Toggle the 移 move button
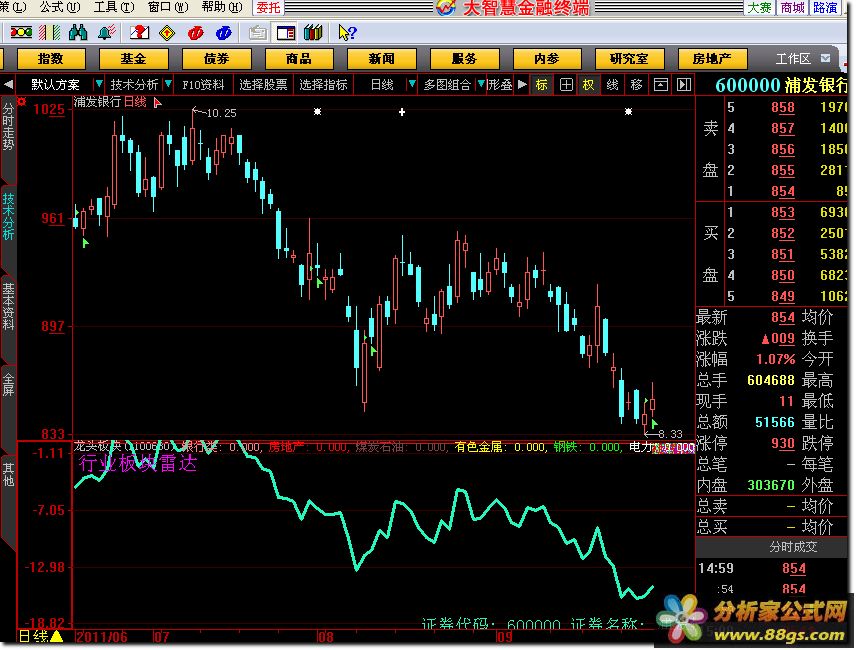 pyautogui.click(x=637, y=85)
